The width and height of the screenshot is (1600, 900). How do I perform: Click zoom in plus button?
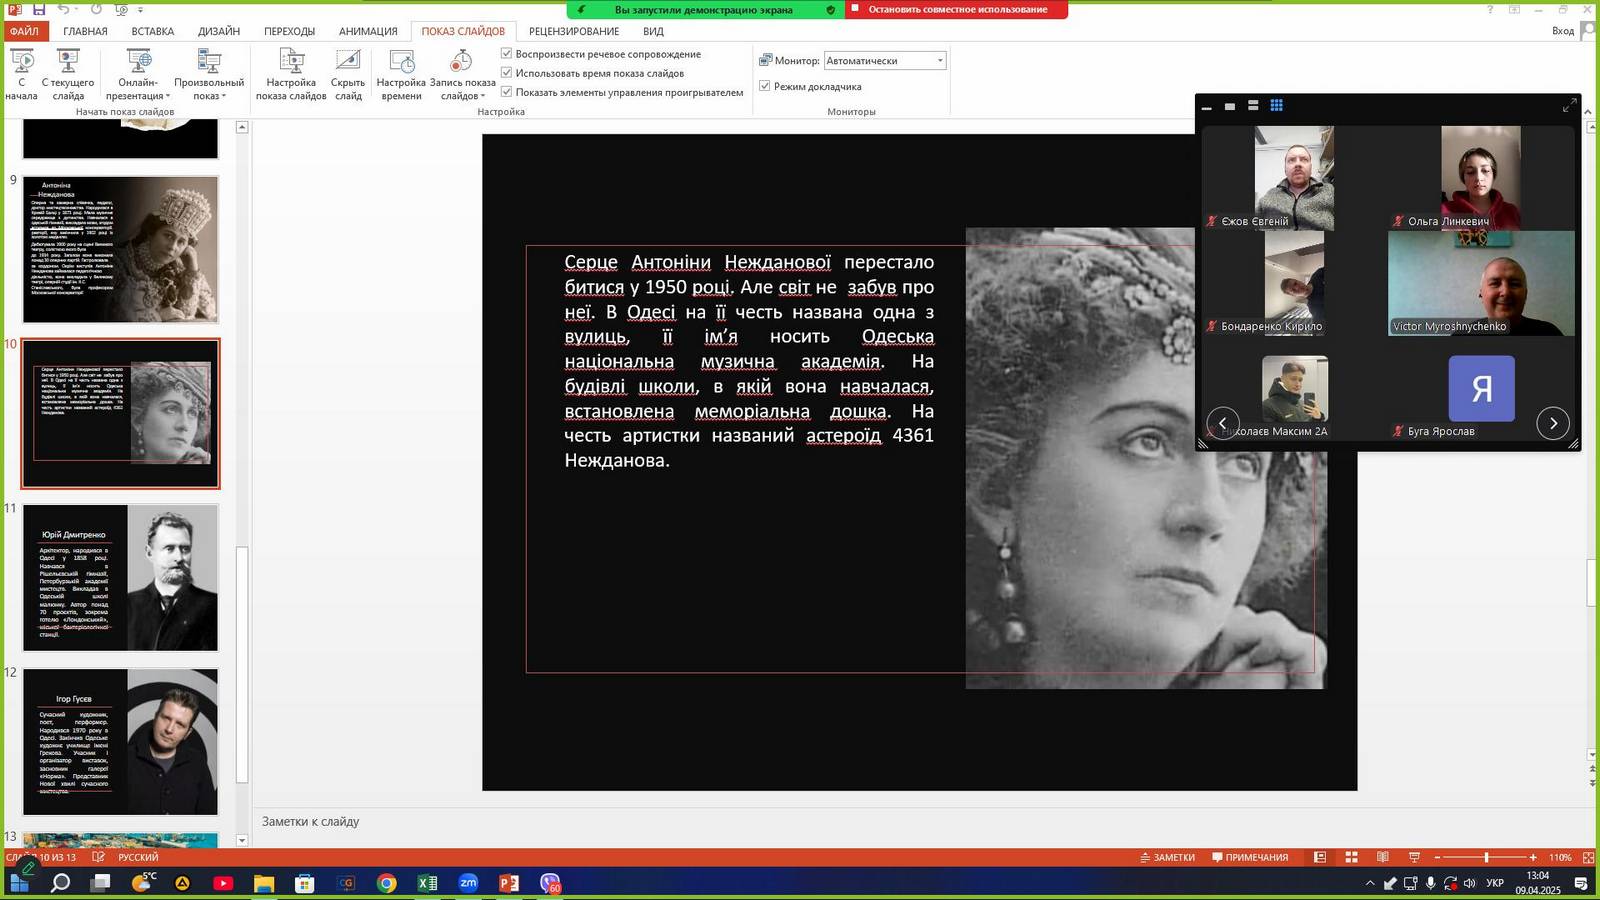tap(1533, 857)
